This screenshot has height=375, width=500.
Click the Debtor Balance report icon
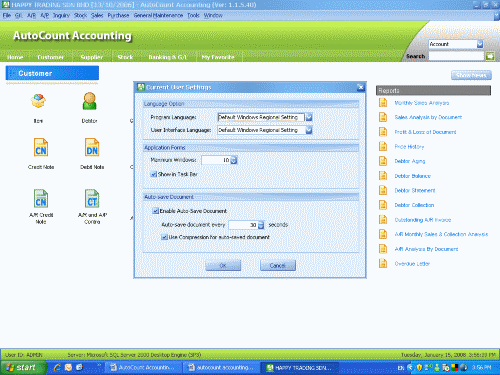pyautogui.click(x=383, y=176)
